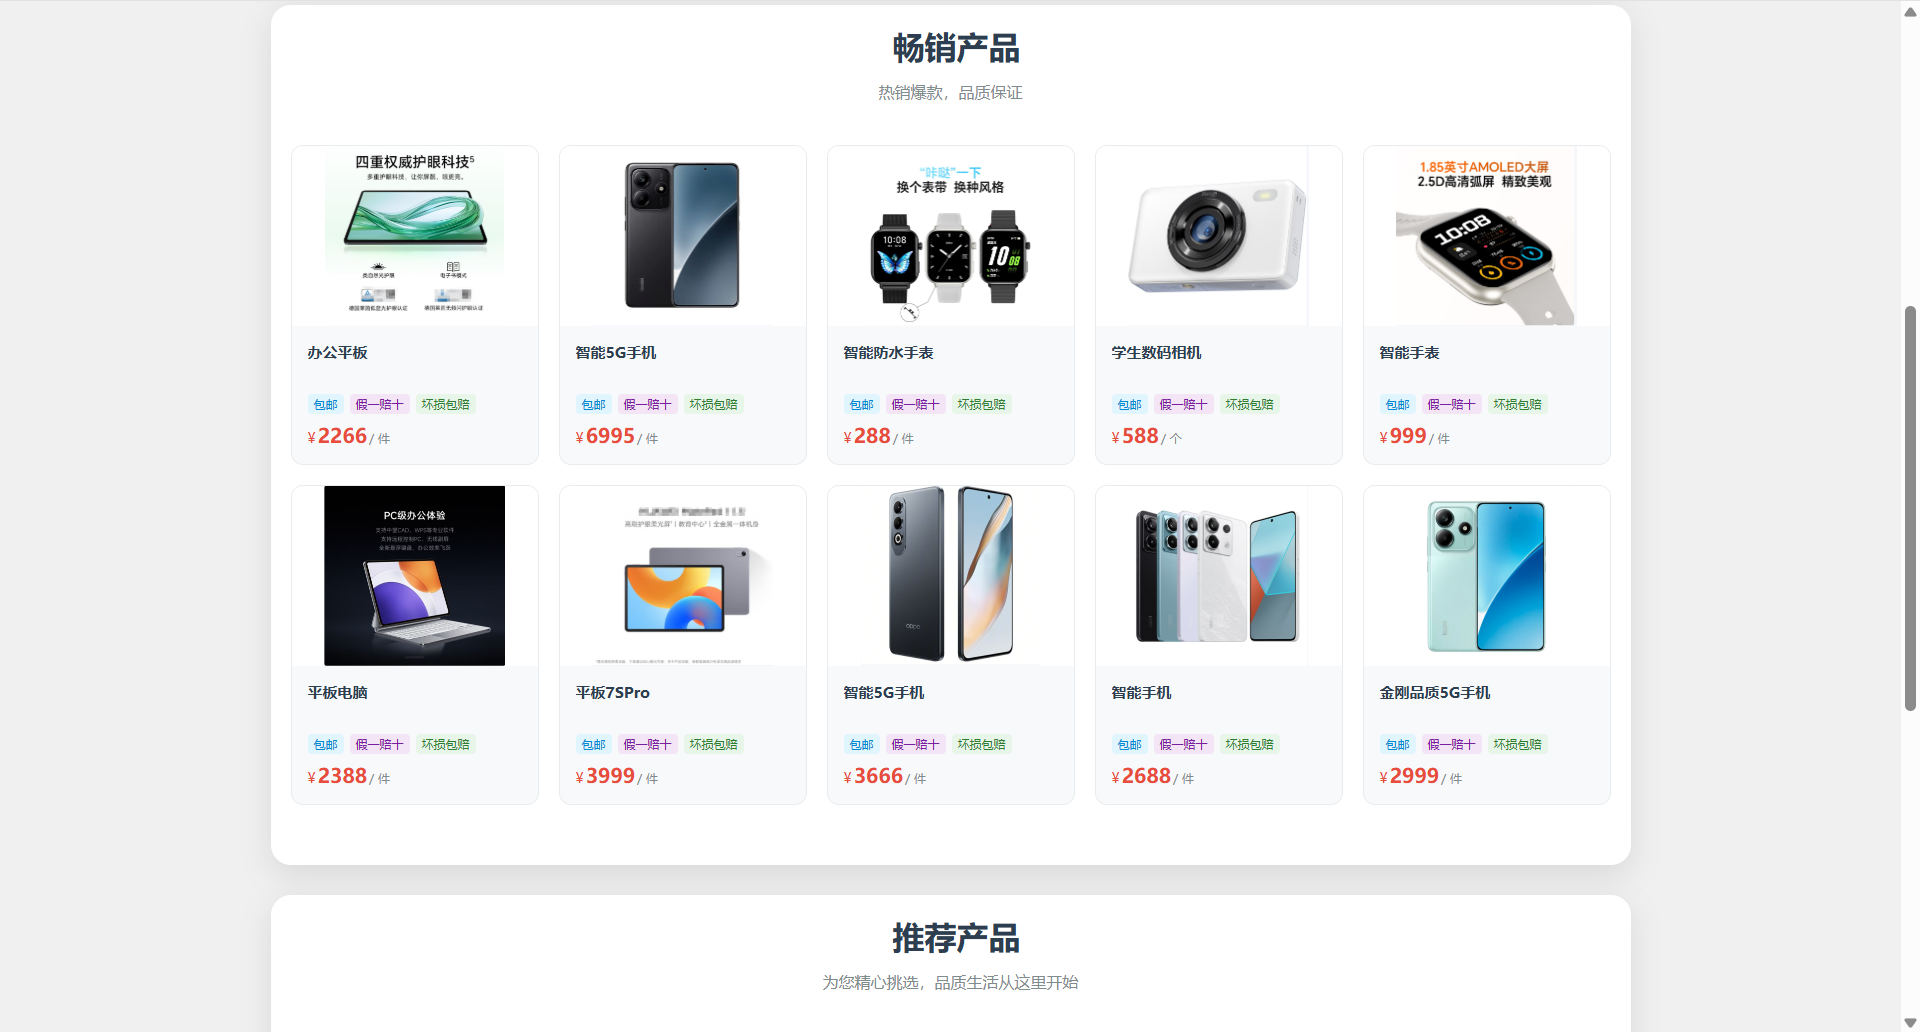Open the 办公平板 product image
1920x1032 pixels.
415,236
